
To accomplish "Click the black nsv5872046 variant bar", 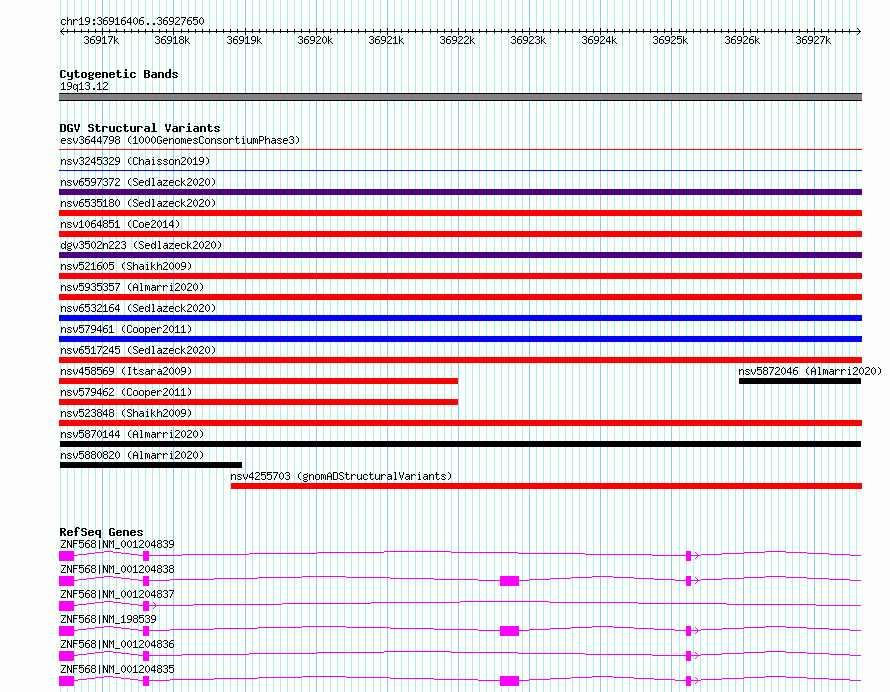I will coord(800,381).
